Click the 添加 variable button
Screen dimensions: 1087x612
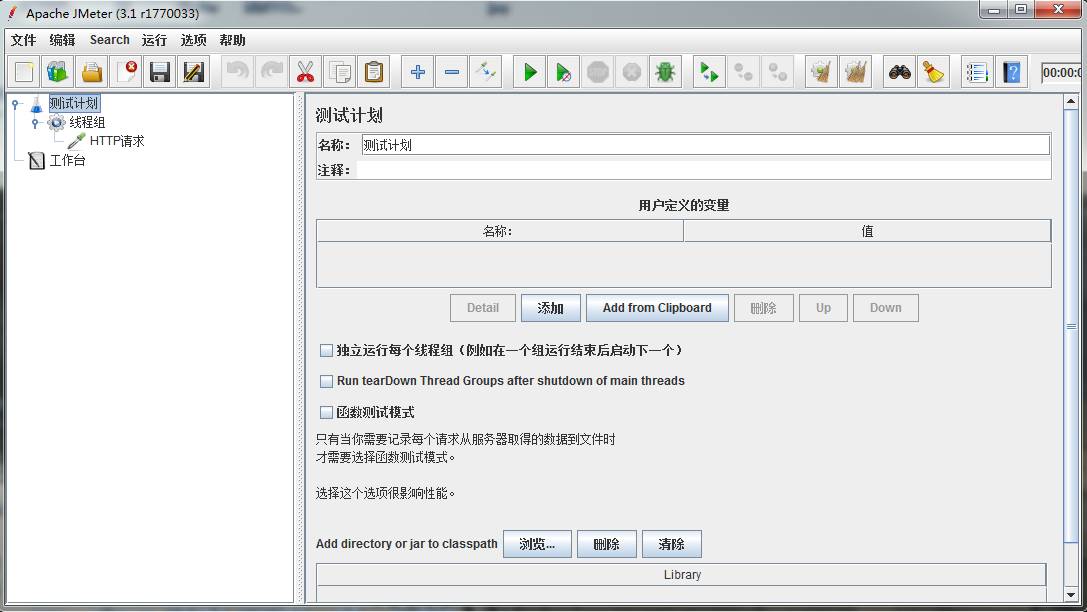550,308
